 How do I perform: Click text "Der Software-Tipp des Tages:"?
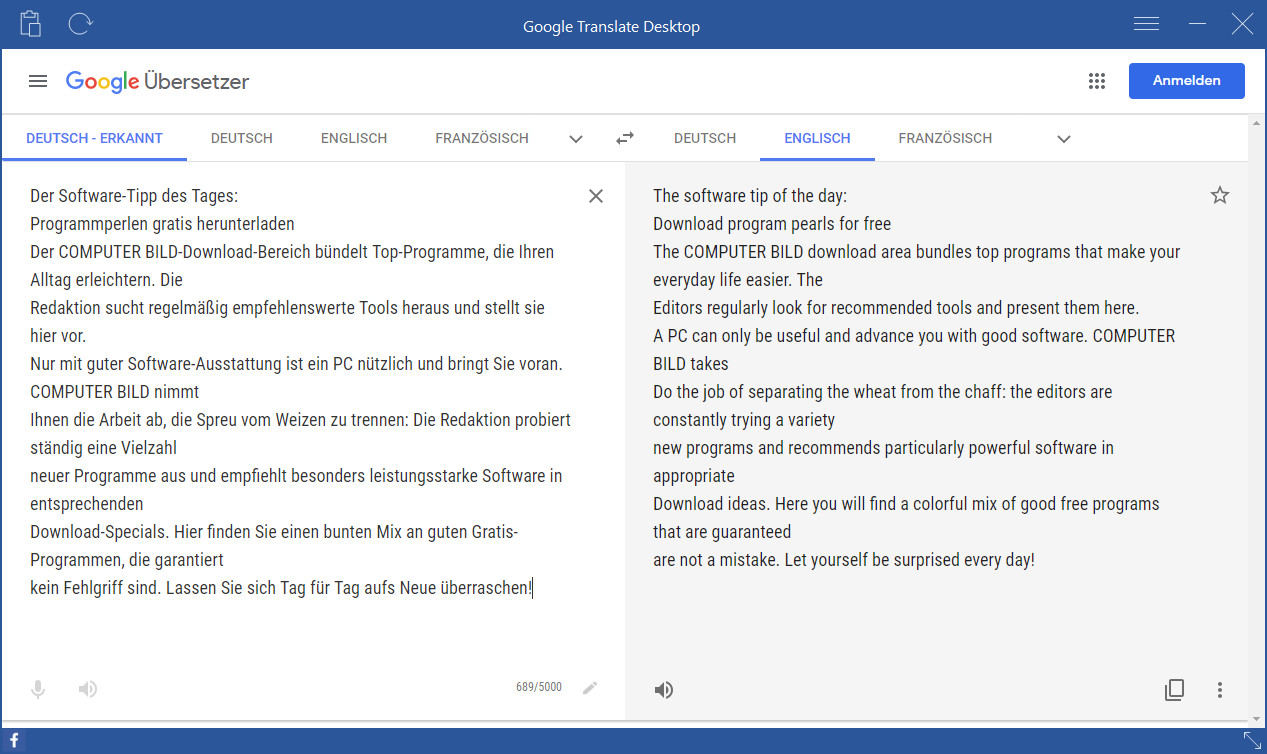pyautogui.click(x=134, y=196)
